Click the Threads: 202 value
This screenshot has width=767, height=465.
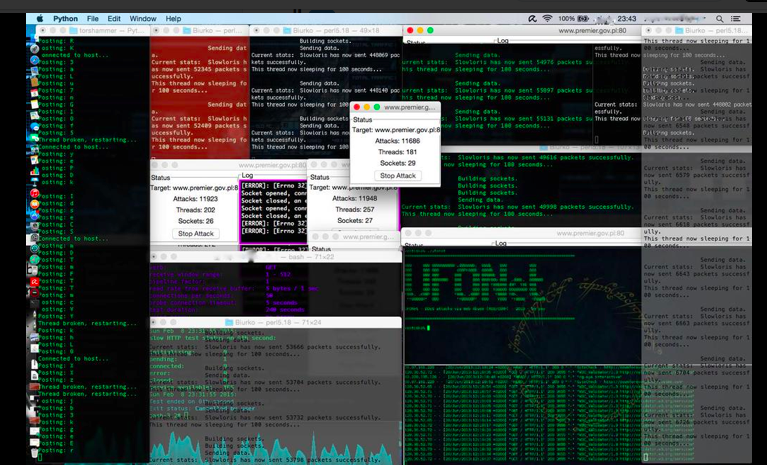click(195, 210)
